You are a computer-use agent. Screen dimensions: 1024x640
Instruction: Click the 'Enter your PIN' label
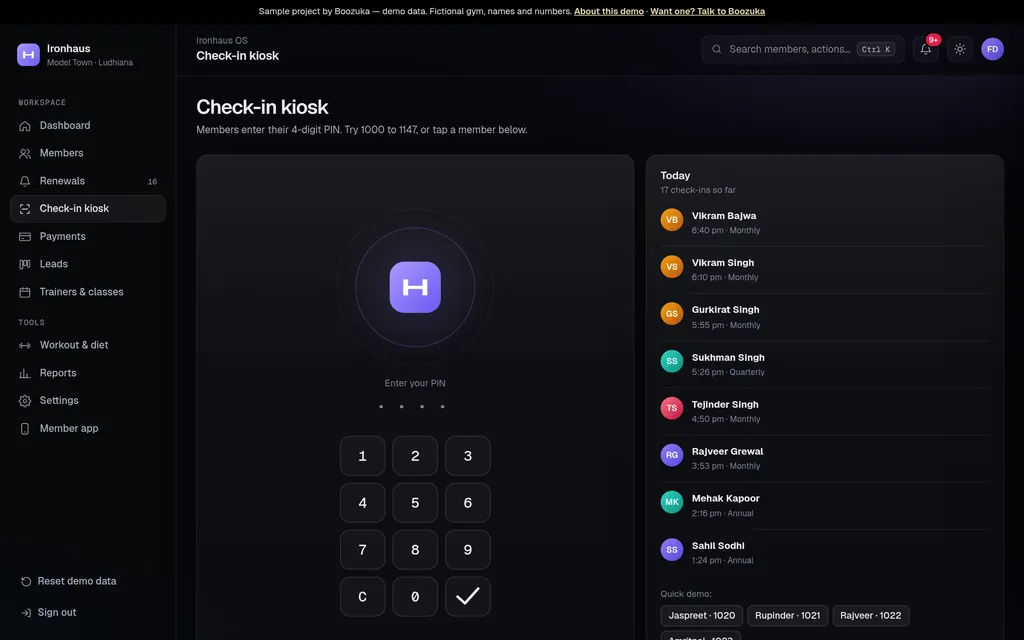pos(415,383)
